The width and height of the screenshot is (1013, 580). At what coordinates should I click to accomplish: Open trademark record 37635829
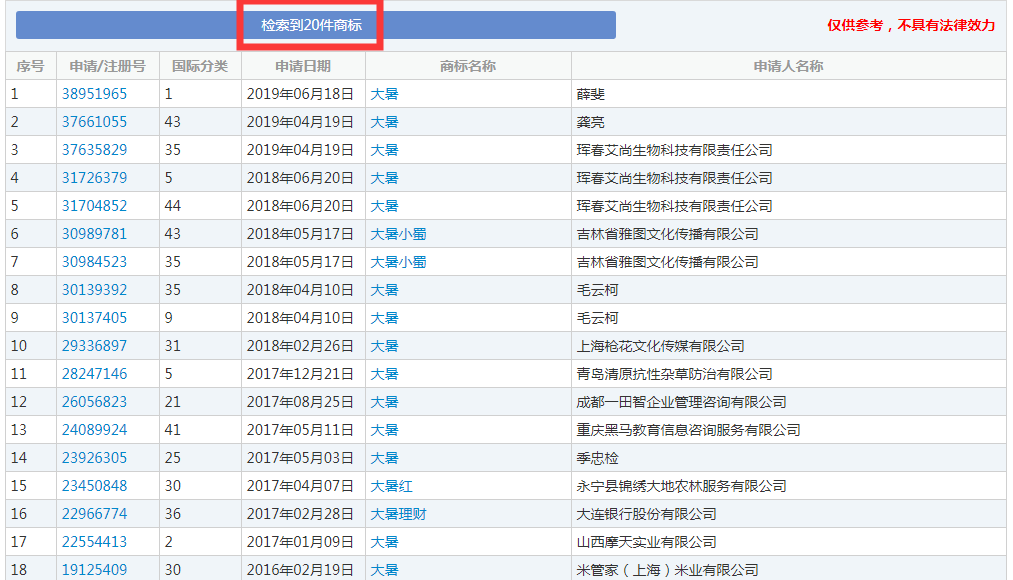[x=95, y=150]
